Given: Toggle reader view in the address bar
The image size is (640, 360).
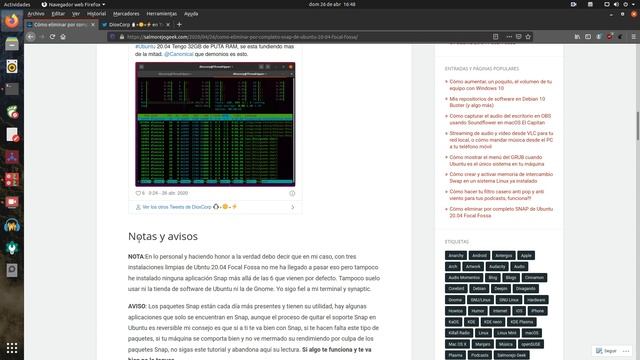Looking at the screenshot, I should 496,37.
